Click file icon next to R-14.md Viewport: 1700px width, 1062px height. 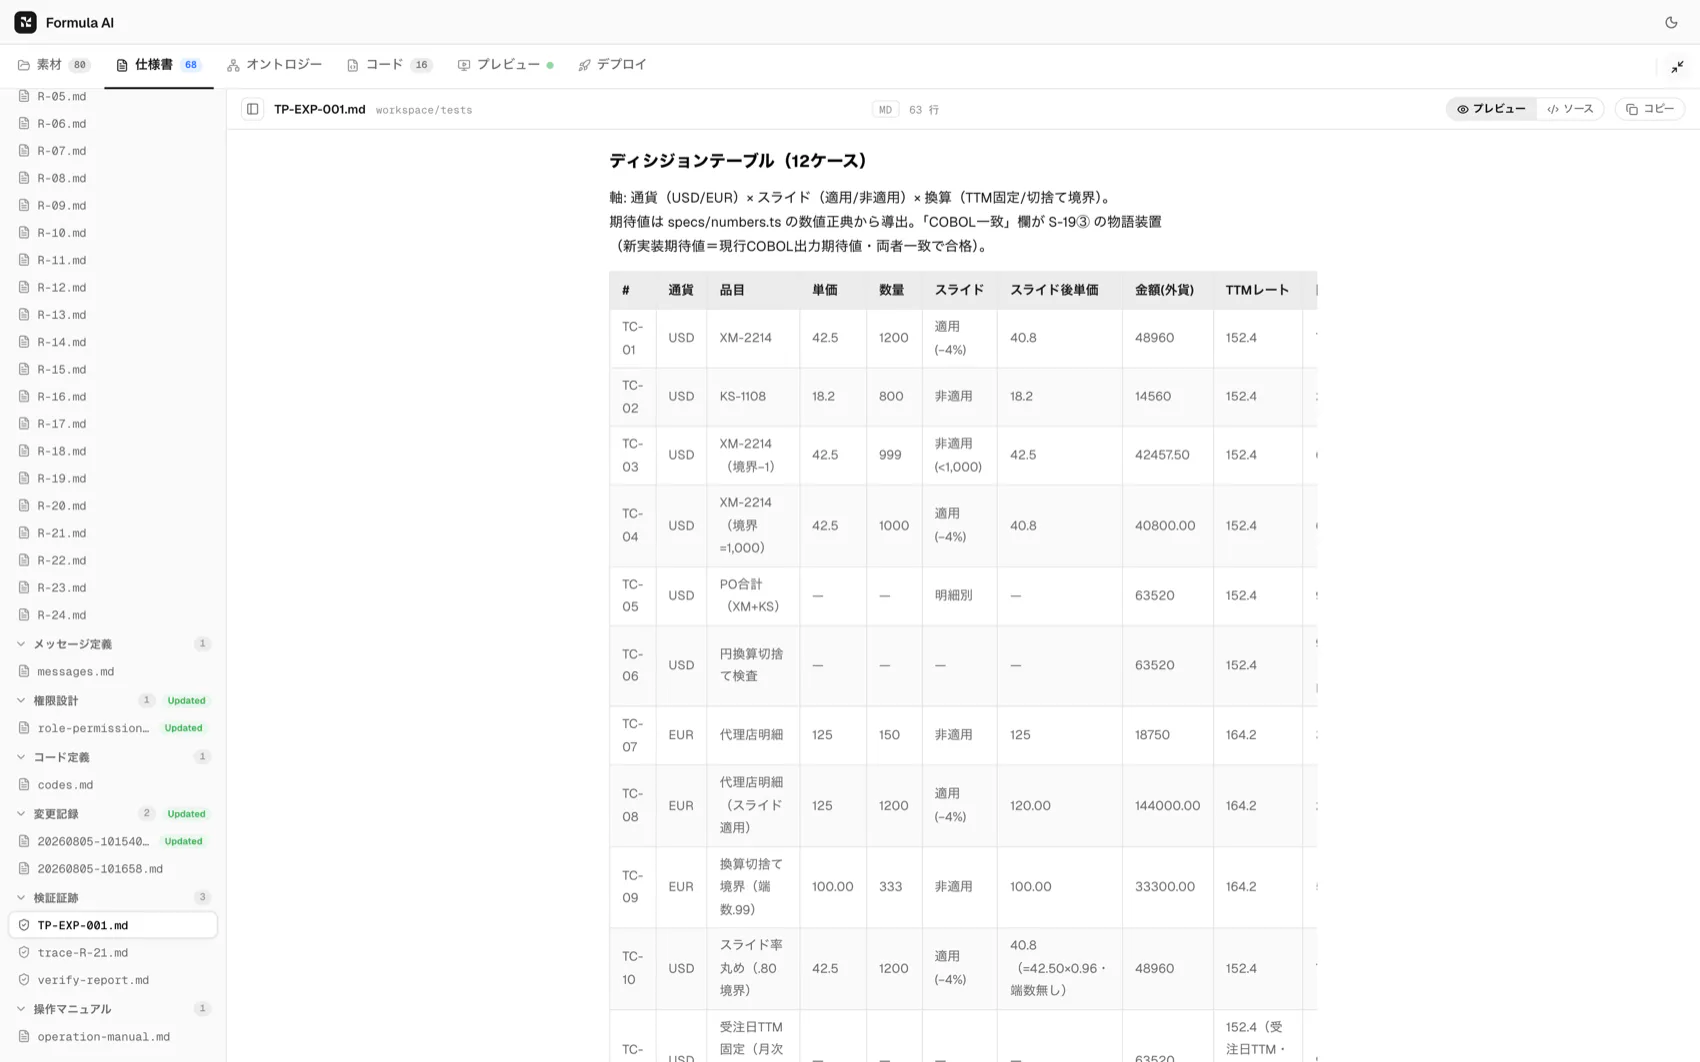pyautogui.click(x=24, y=342)
